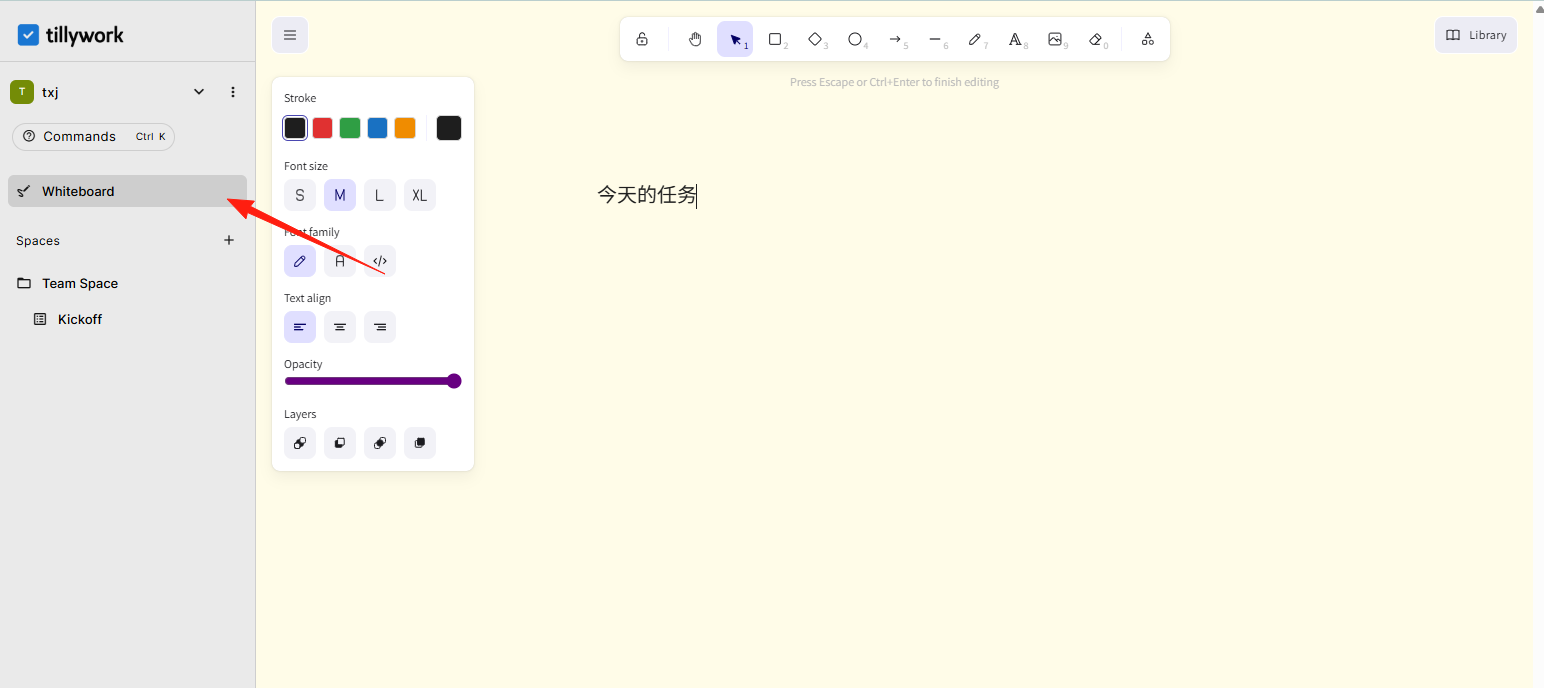
Task: Pick the black stroke color
Action: tap(295, 128)
